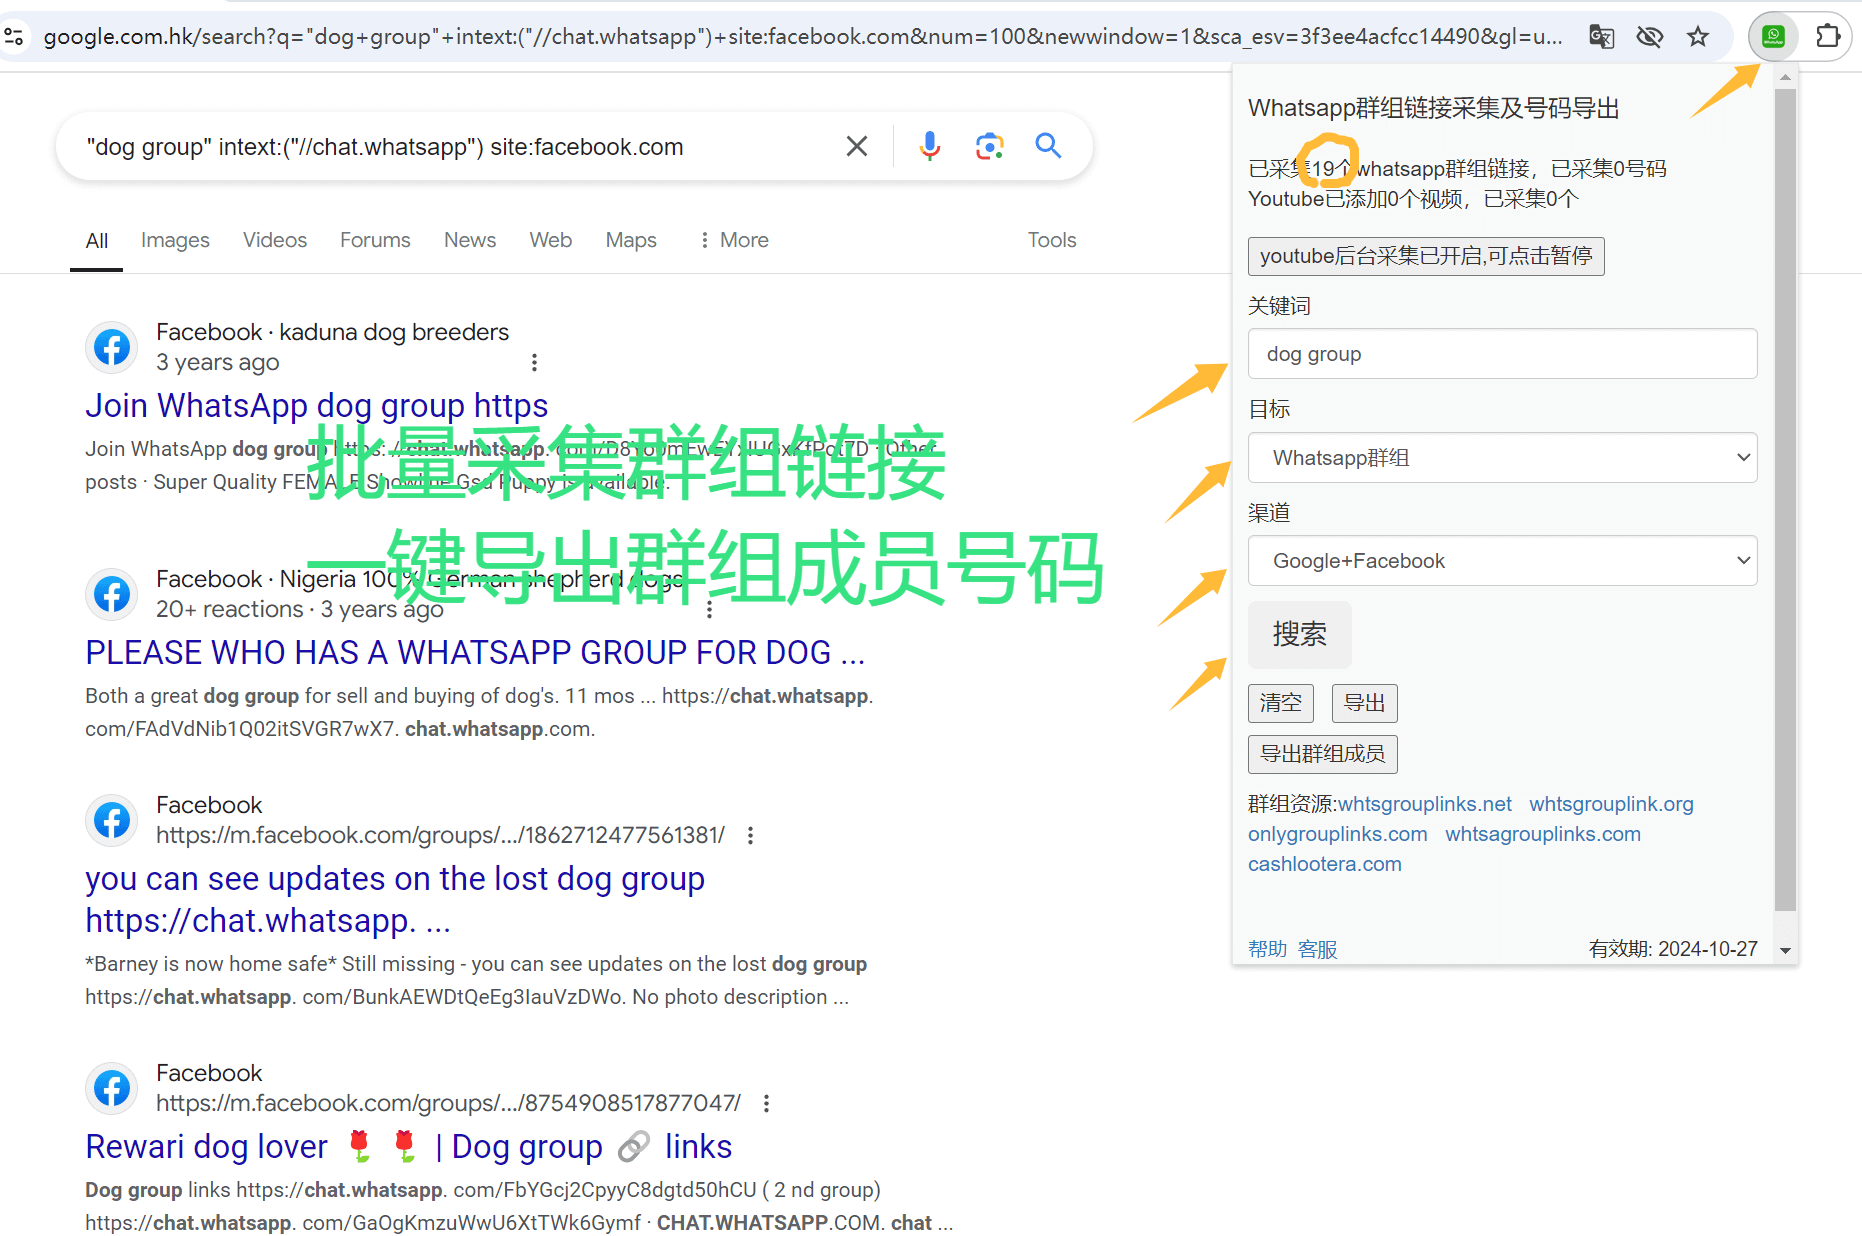
Task: Open options menu for groups/.../8754908517877047 result
Action: coord(766,1103)
